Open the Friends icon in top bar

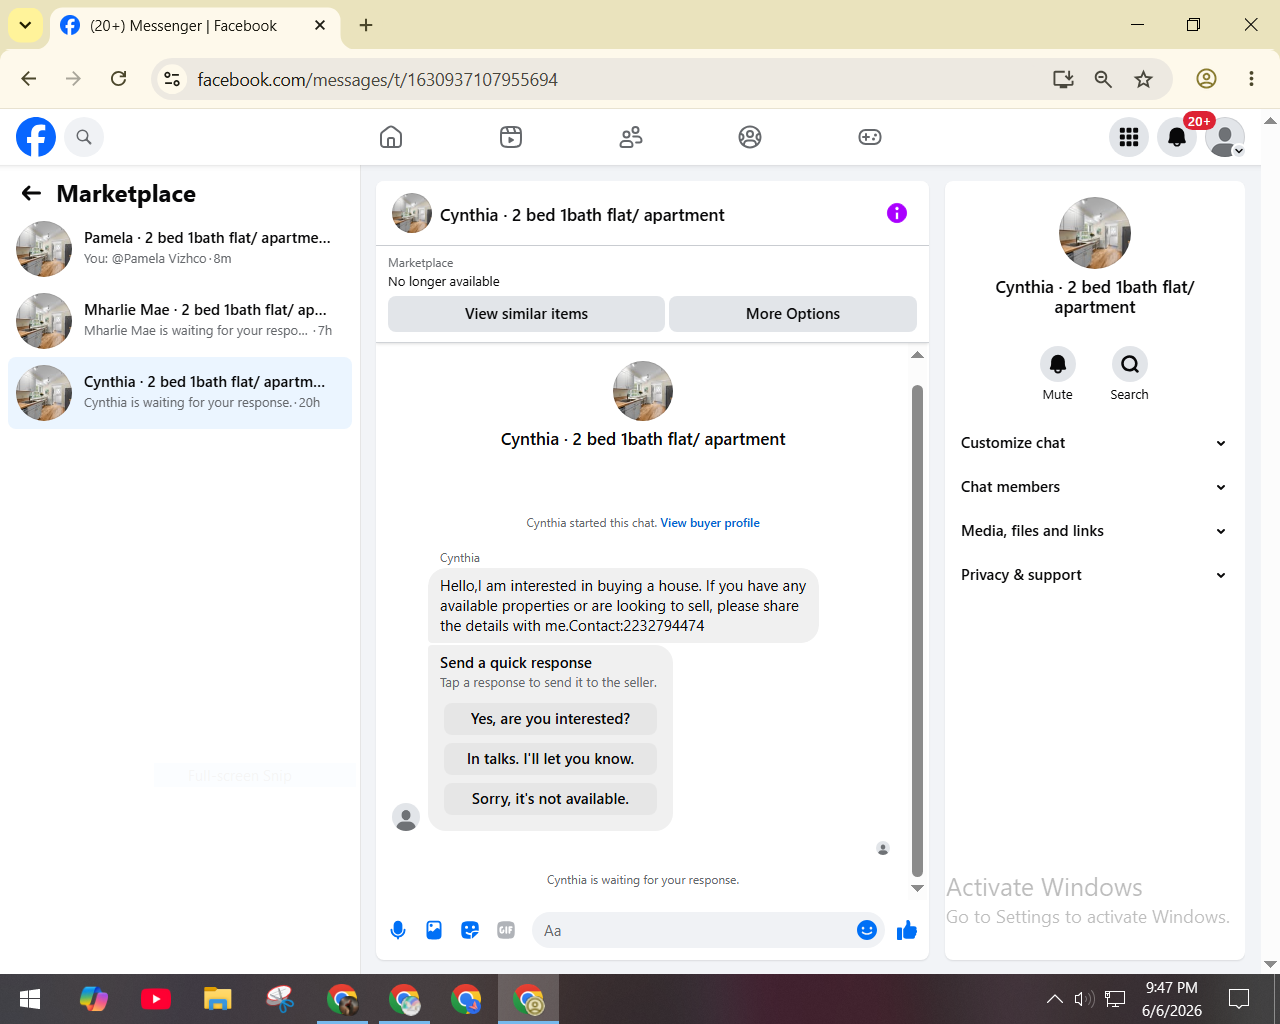click(x=631, y=137)
